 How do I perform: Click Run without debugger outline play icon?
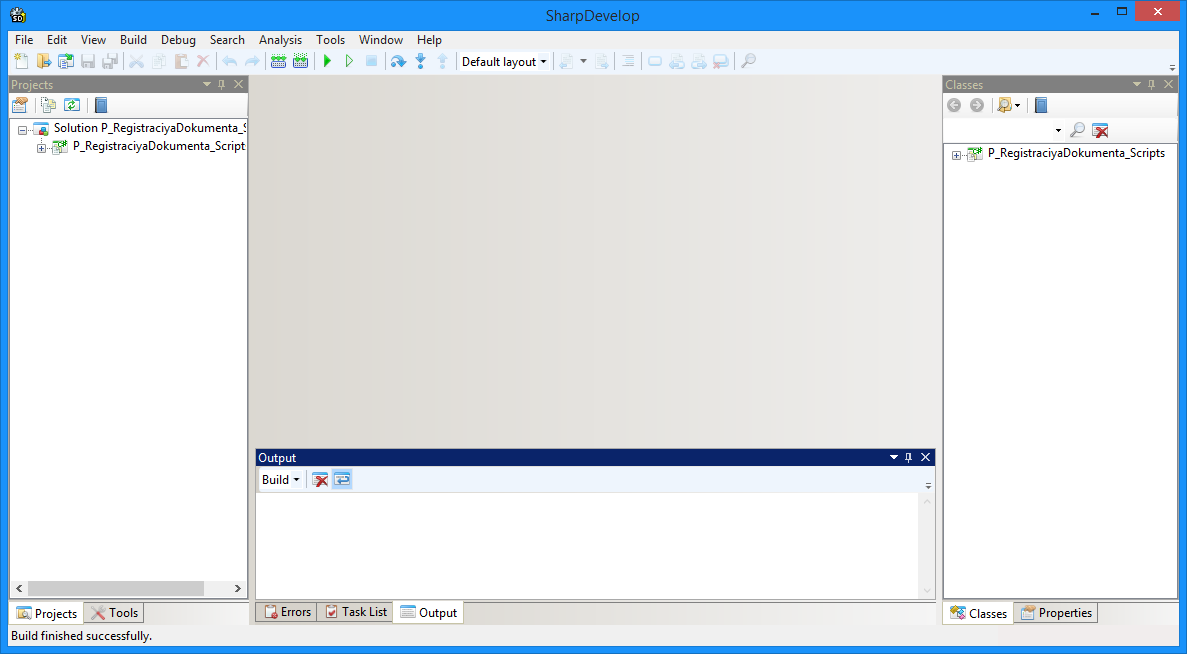(349, 62)
